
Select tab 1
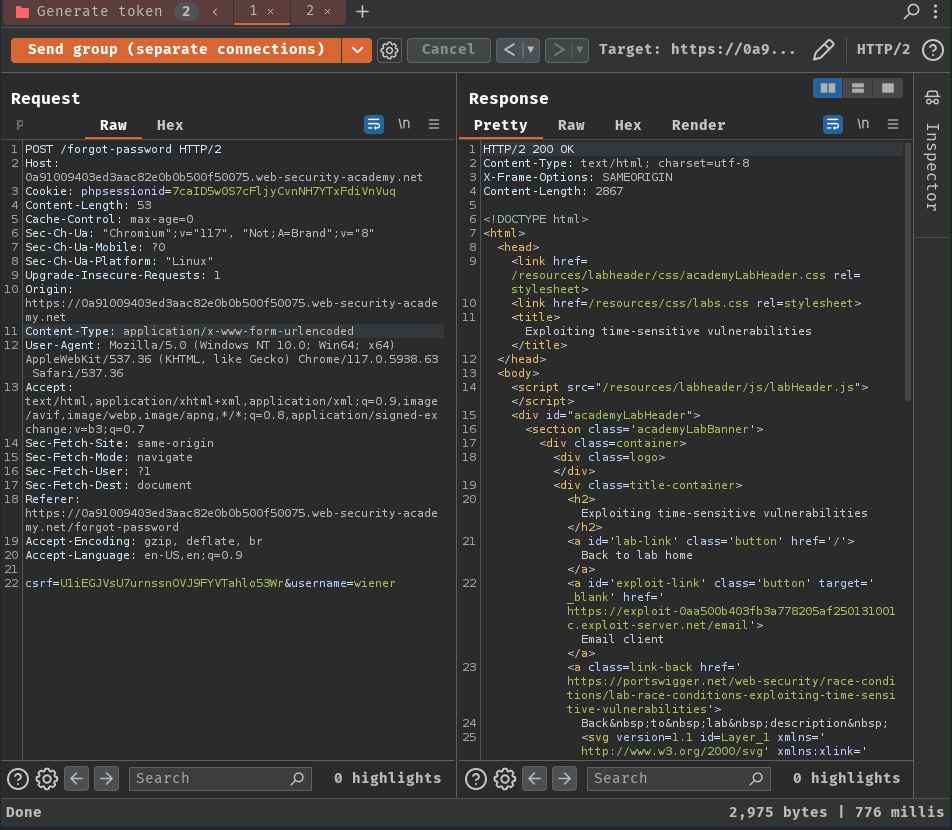pyautogui.click(x=253, y=11)
